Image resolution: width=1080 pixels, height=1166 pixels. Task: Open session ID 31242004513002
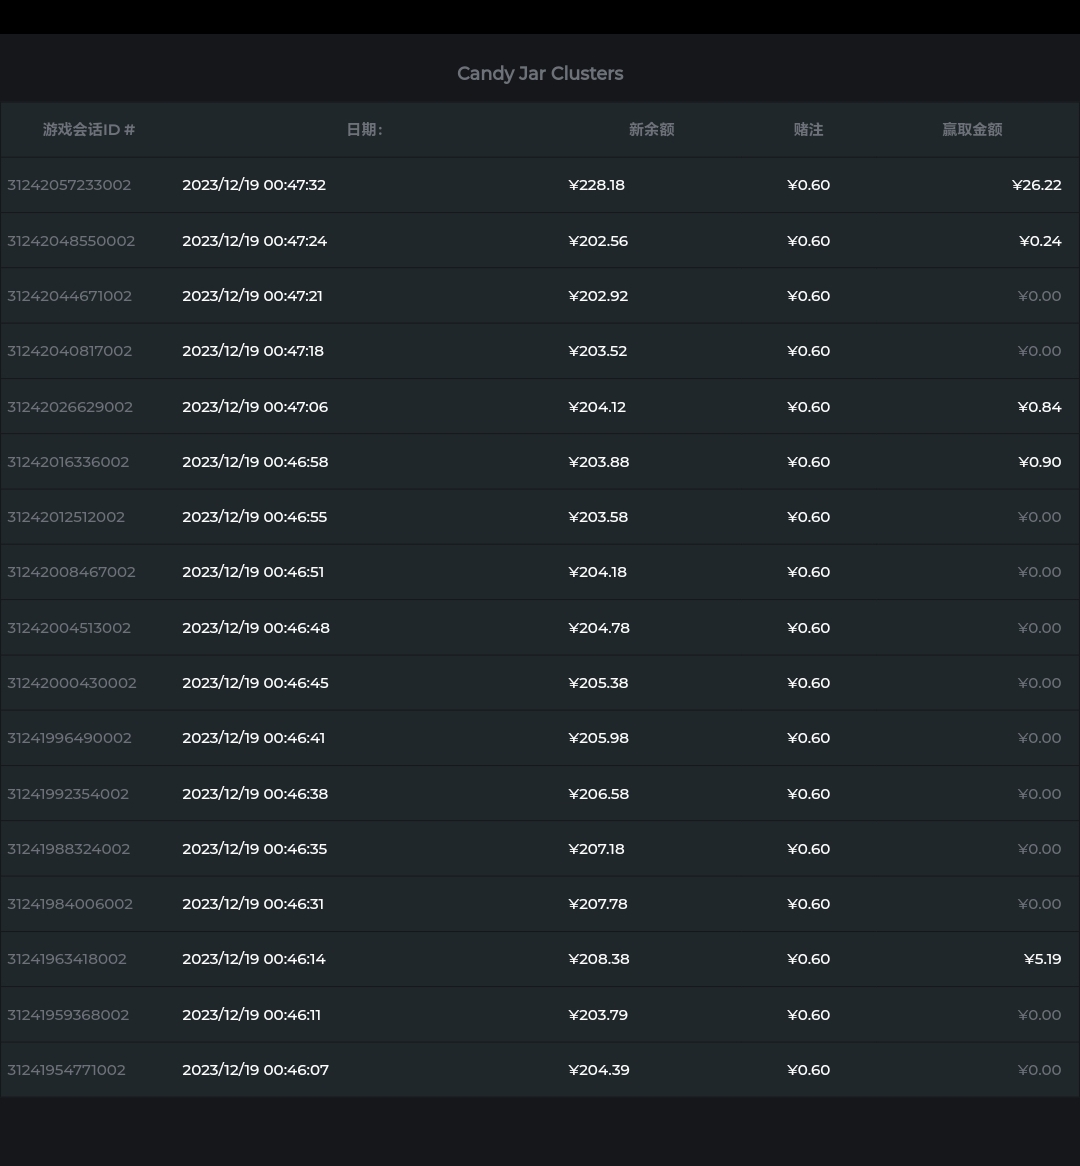pos(69,628)
